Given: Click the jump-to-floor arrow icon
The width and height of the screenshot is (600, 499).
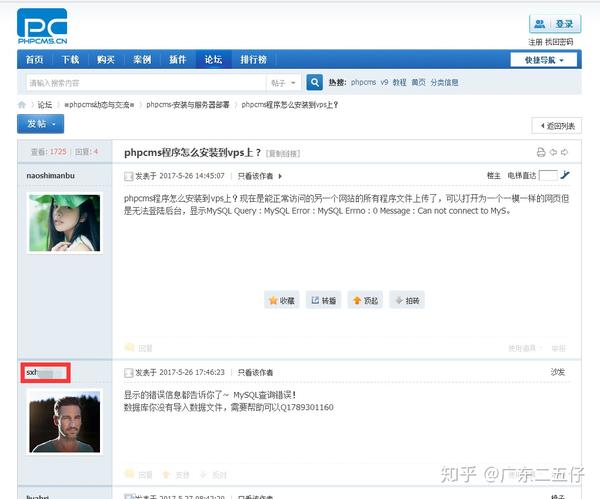Looking at the screenshot, I should click(565, 175).
